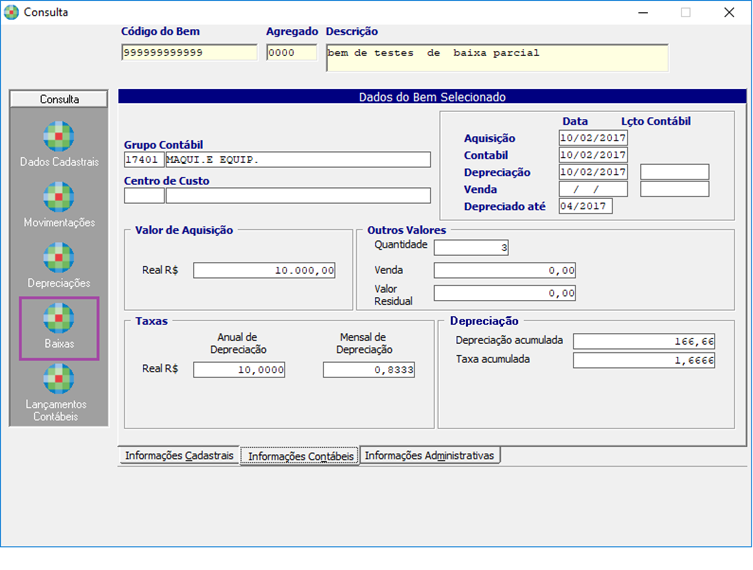Click the Dados do Bem Selecionado header
Image resolution: width=753 pixels, height=570 pixels.
point(432,97)
